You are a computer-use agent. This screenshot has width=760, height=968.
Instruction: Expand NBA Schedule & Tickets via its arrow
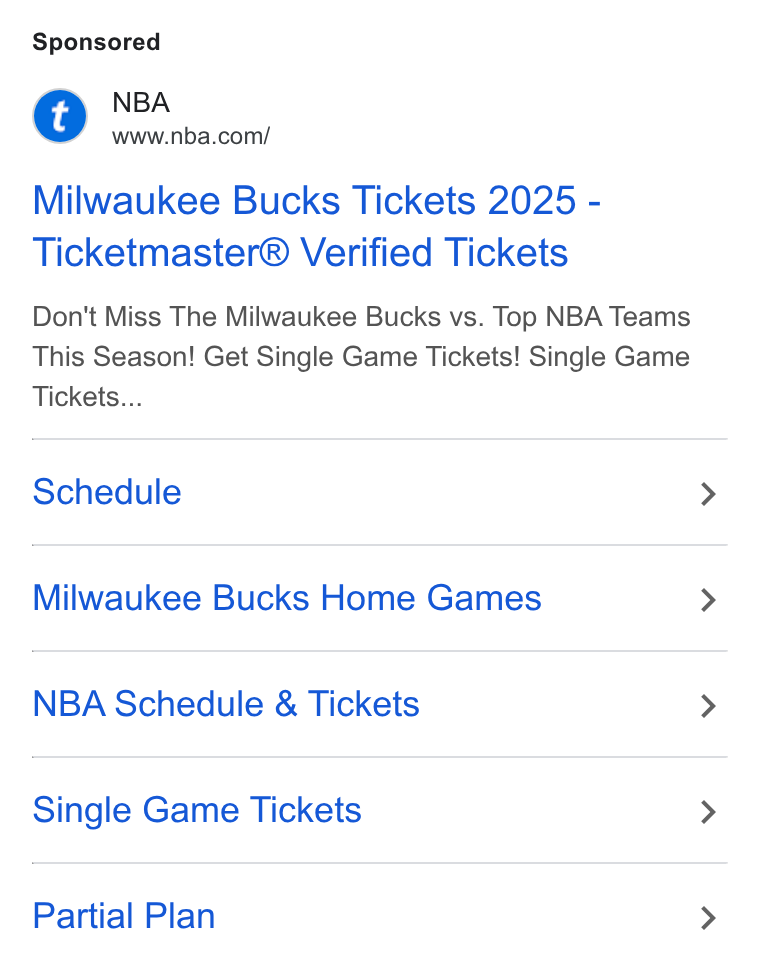tap(708, 706)
